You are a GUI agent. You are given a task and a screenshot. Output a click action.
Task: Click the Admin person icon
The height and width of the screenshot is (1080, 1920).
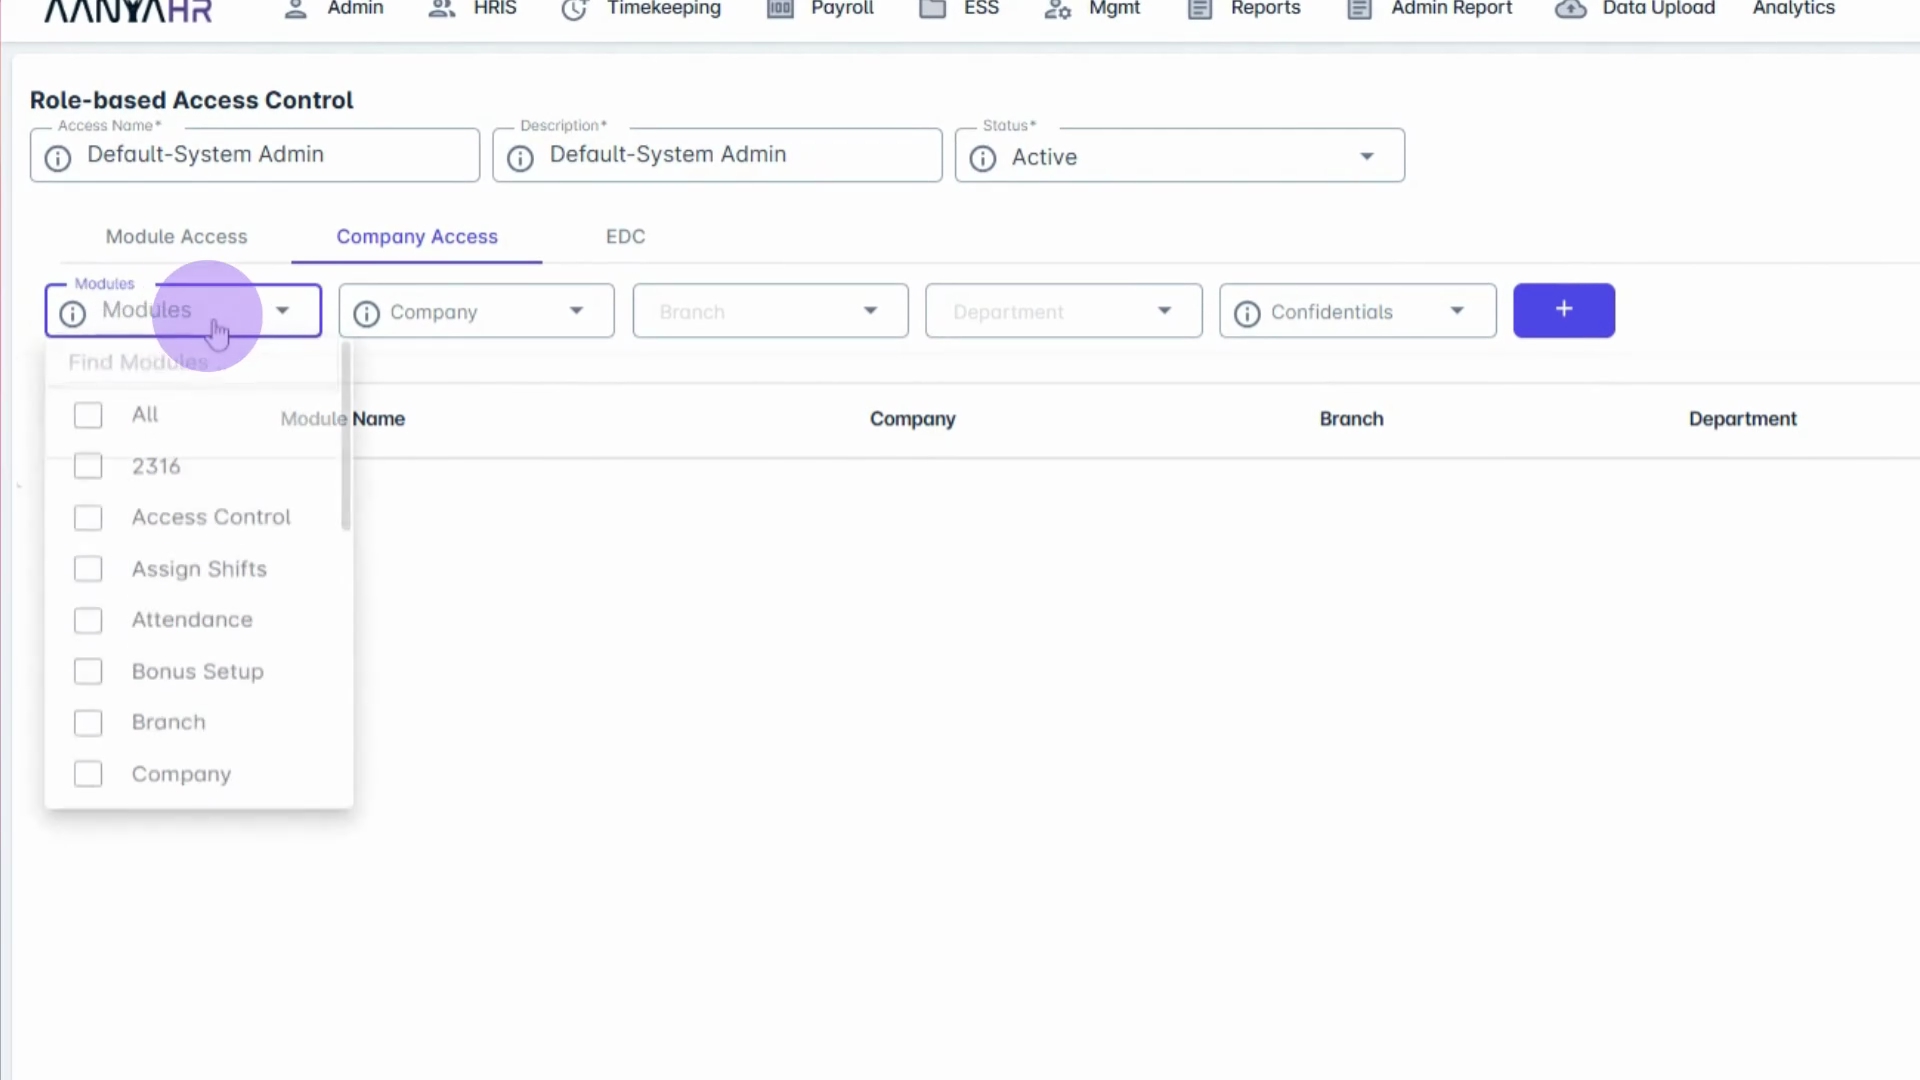[x=295, y=9]
